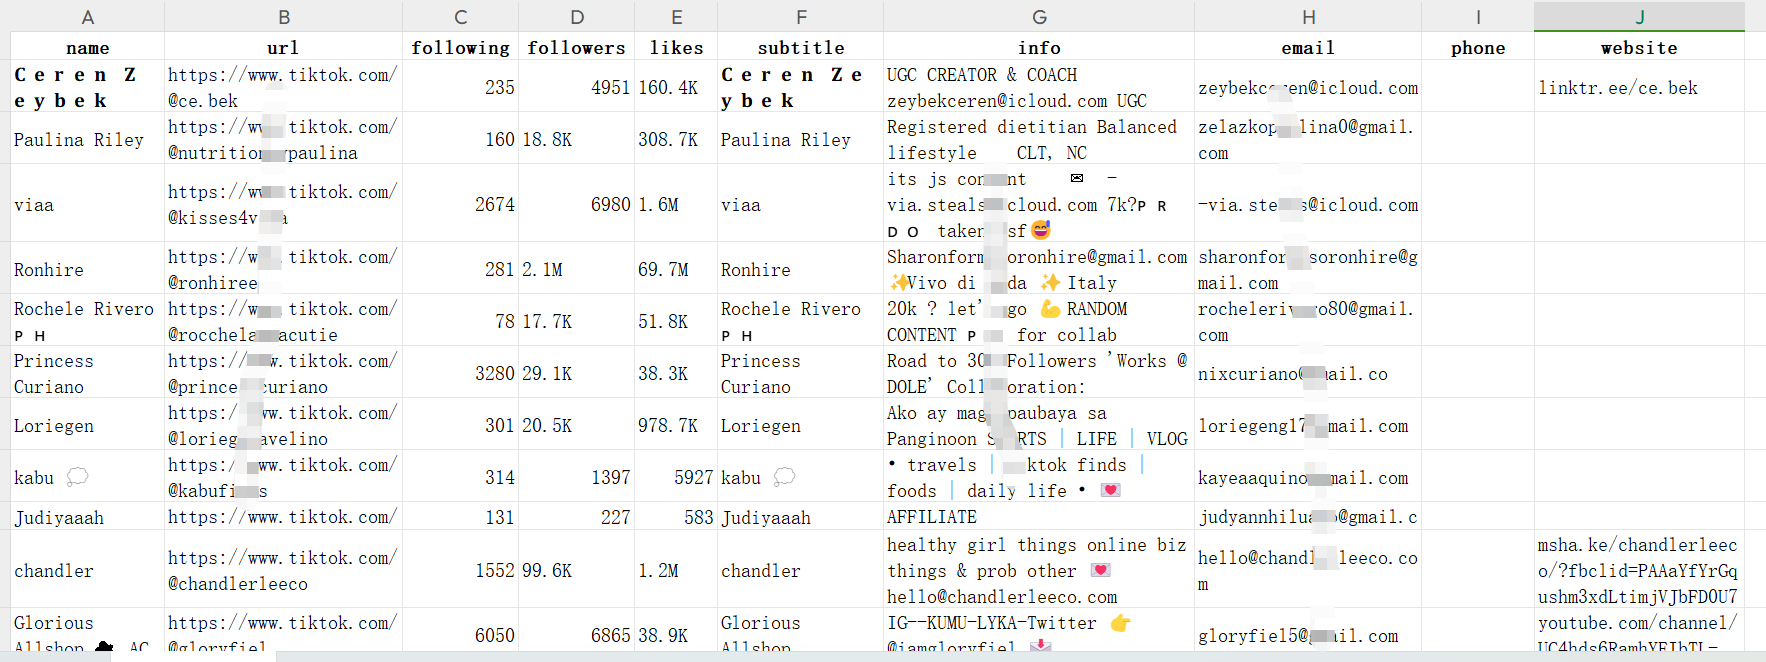The image size is (1766, 662).
Task: Click the 'phone' header cell
Action: click(1478, 47)
